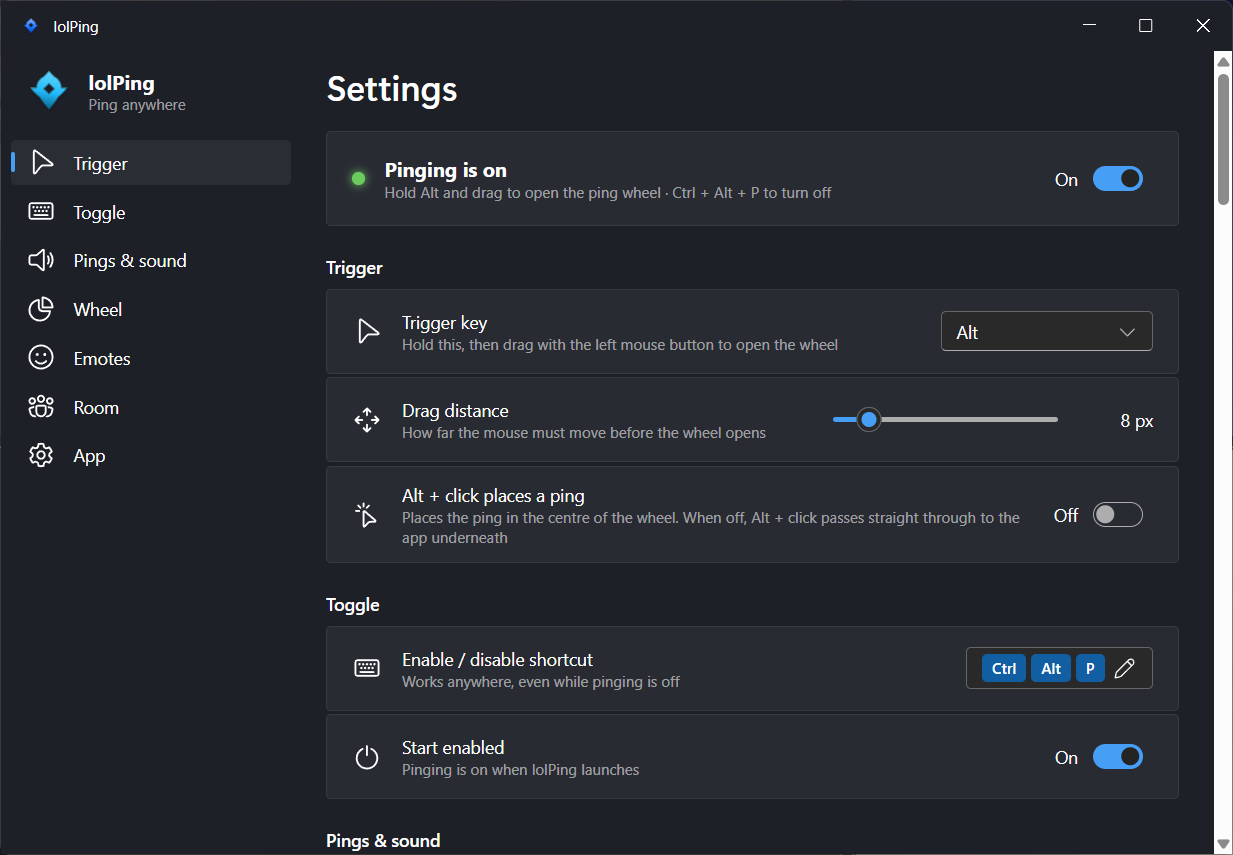Navigate to the Room page
The height and width of the screenshot is (855, 1233).
151,407
